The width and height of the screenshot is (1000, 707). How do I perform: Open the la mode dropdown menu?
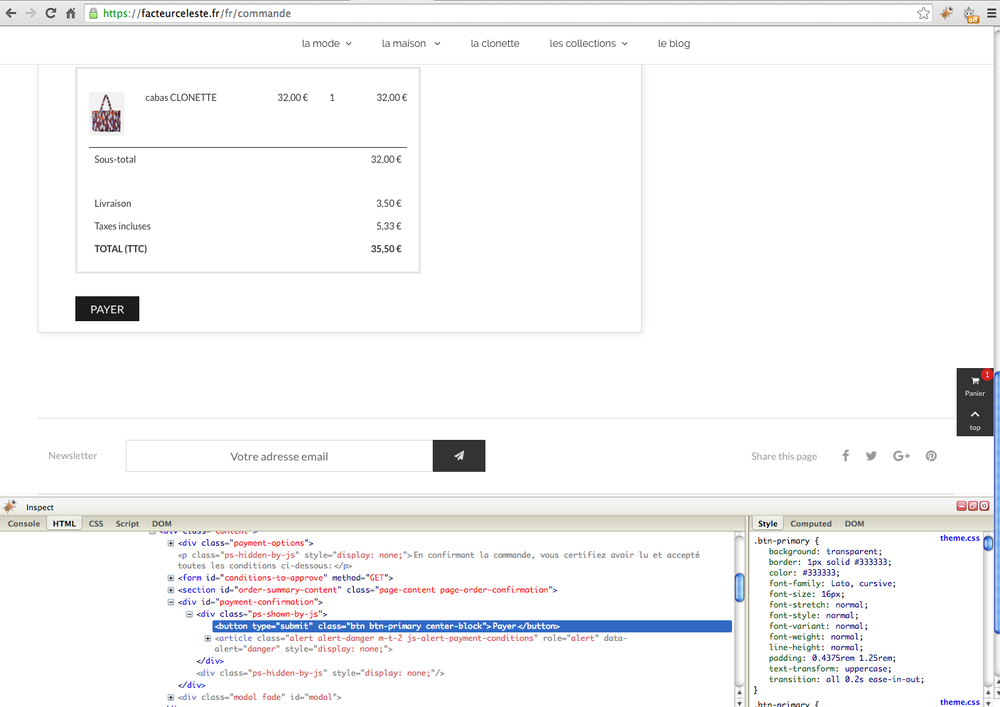[x=327, y=43]
